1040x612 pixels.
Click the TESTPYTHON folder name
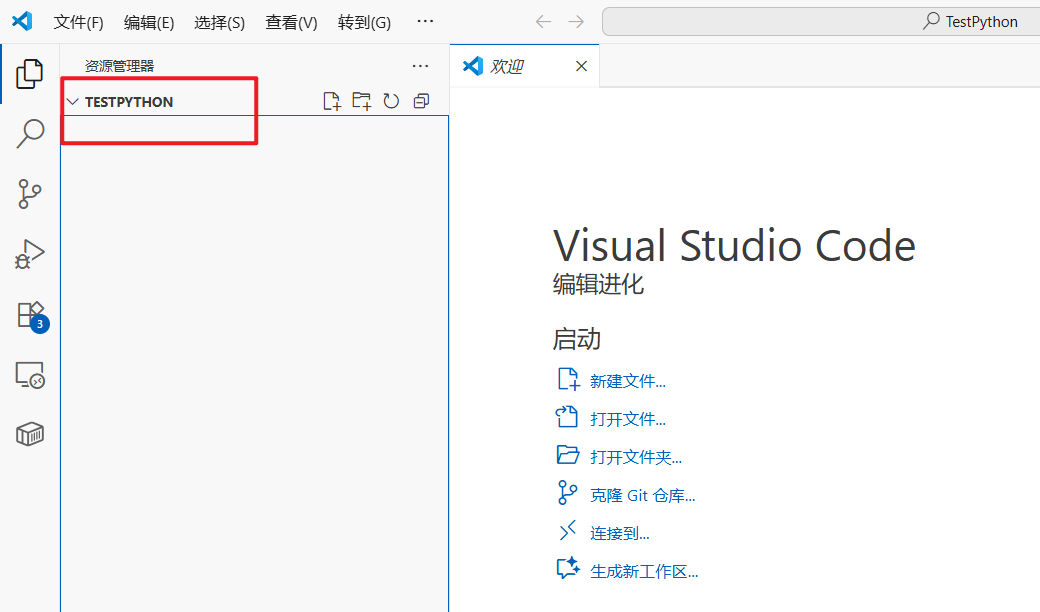[x=129, y=102]
